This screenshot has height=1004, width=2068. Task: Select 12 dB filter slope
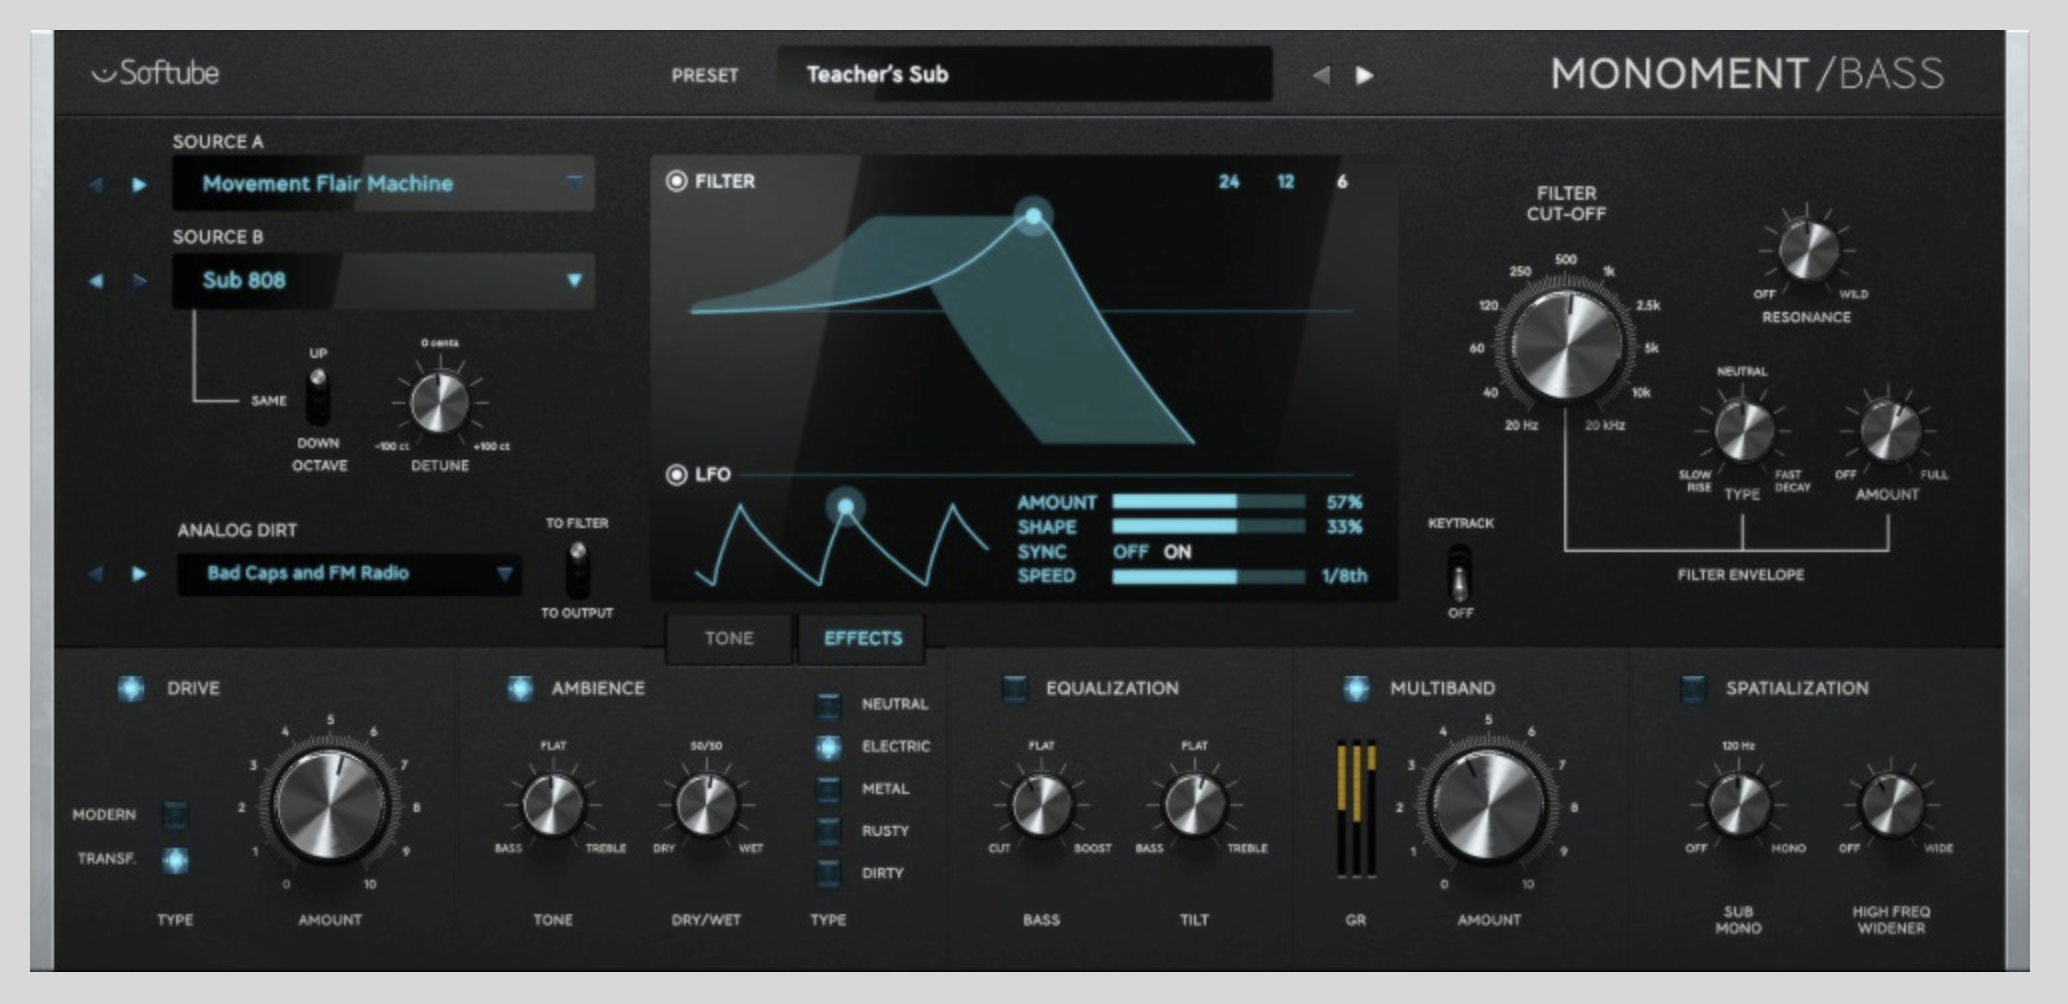click(x=1286, y=181)
